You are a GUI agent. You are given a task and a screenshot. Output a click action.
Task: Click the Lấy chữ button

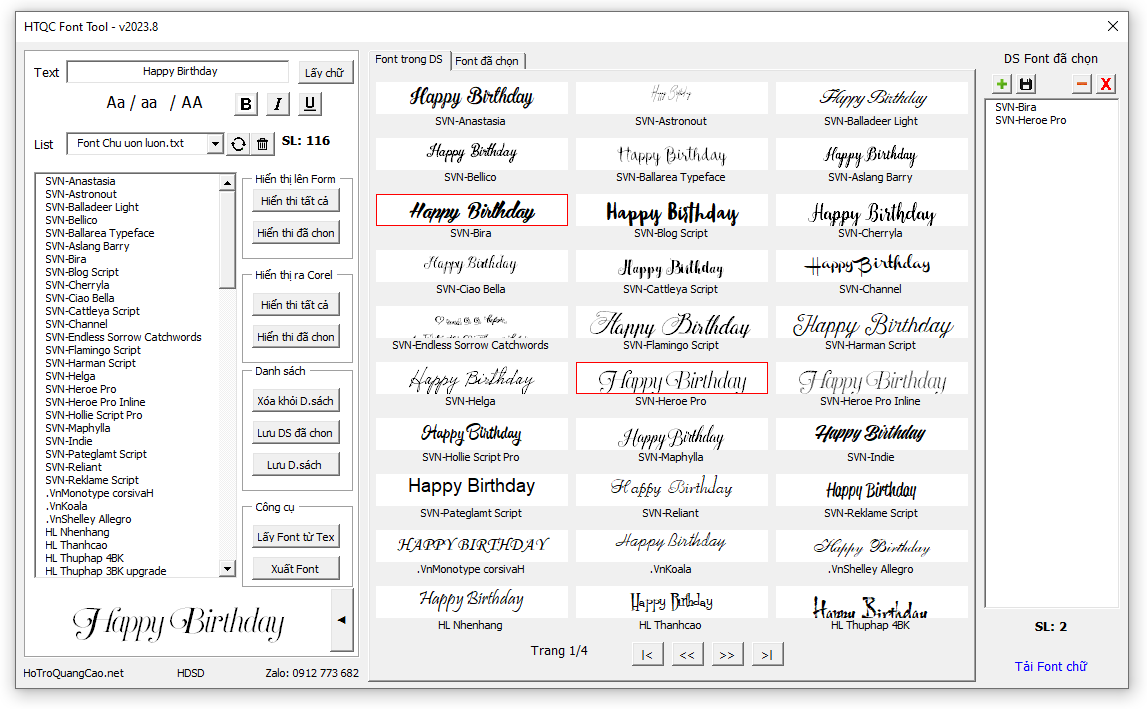pyautogui.click(x=325, y=73)
